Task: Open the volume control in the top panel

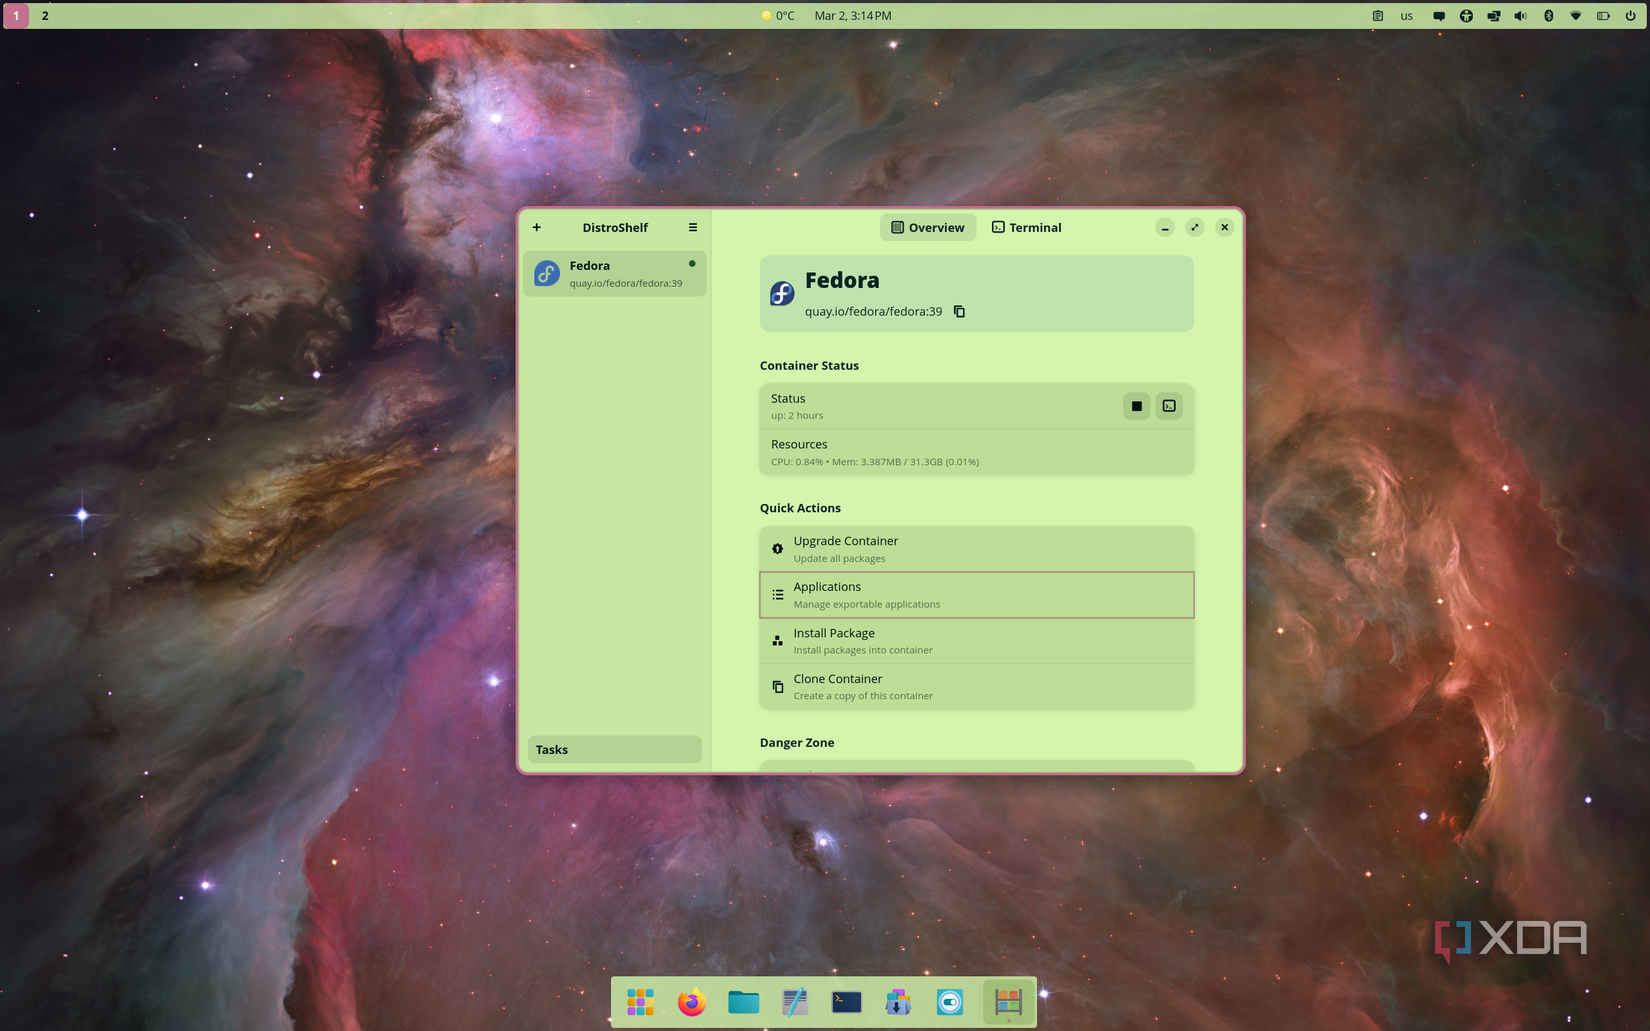Action: point(1521,16)
